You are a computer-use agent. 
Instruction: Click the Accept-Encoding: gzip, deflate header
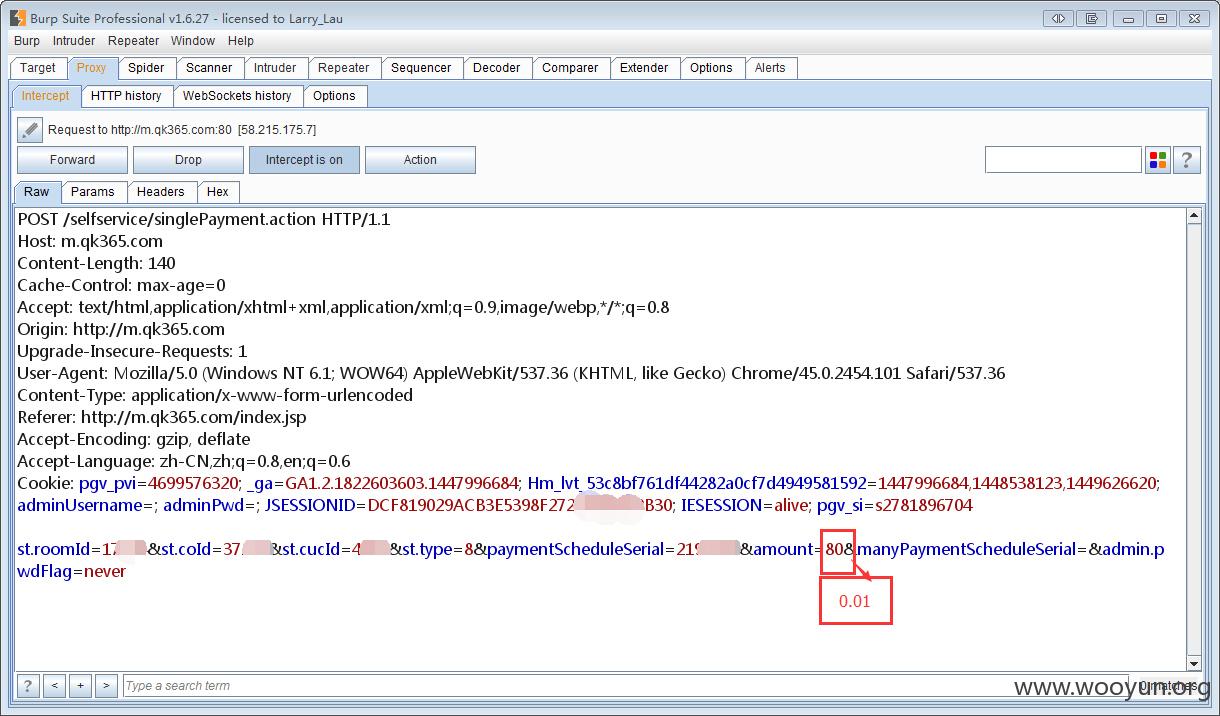tap(134, 439)
